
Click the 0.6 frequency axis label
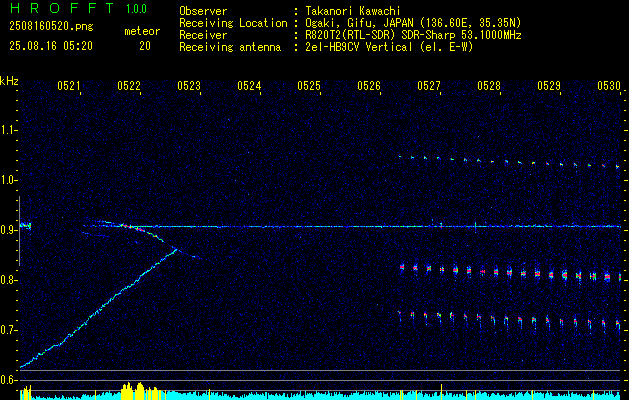(8, 380)
